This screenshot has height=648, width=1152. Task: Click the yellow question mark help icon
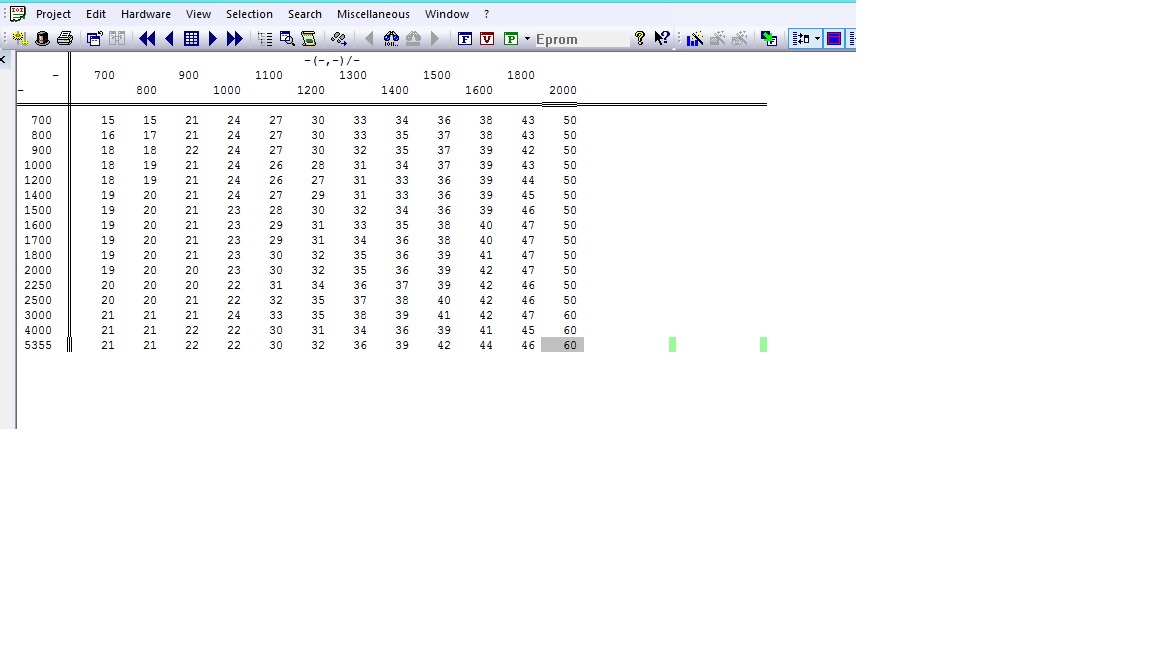coord(640,38)
